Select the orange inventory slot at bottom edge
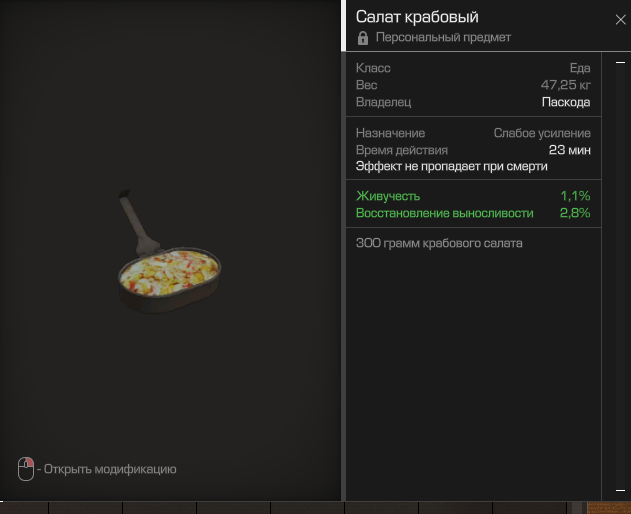The image size is (631, 514). pyautogui.click(x=609, y=508)
